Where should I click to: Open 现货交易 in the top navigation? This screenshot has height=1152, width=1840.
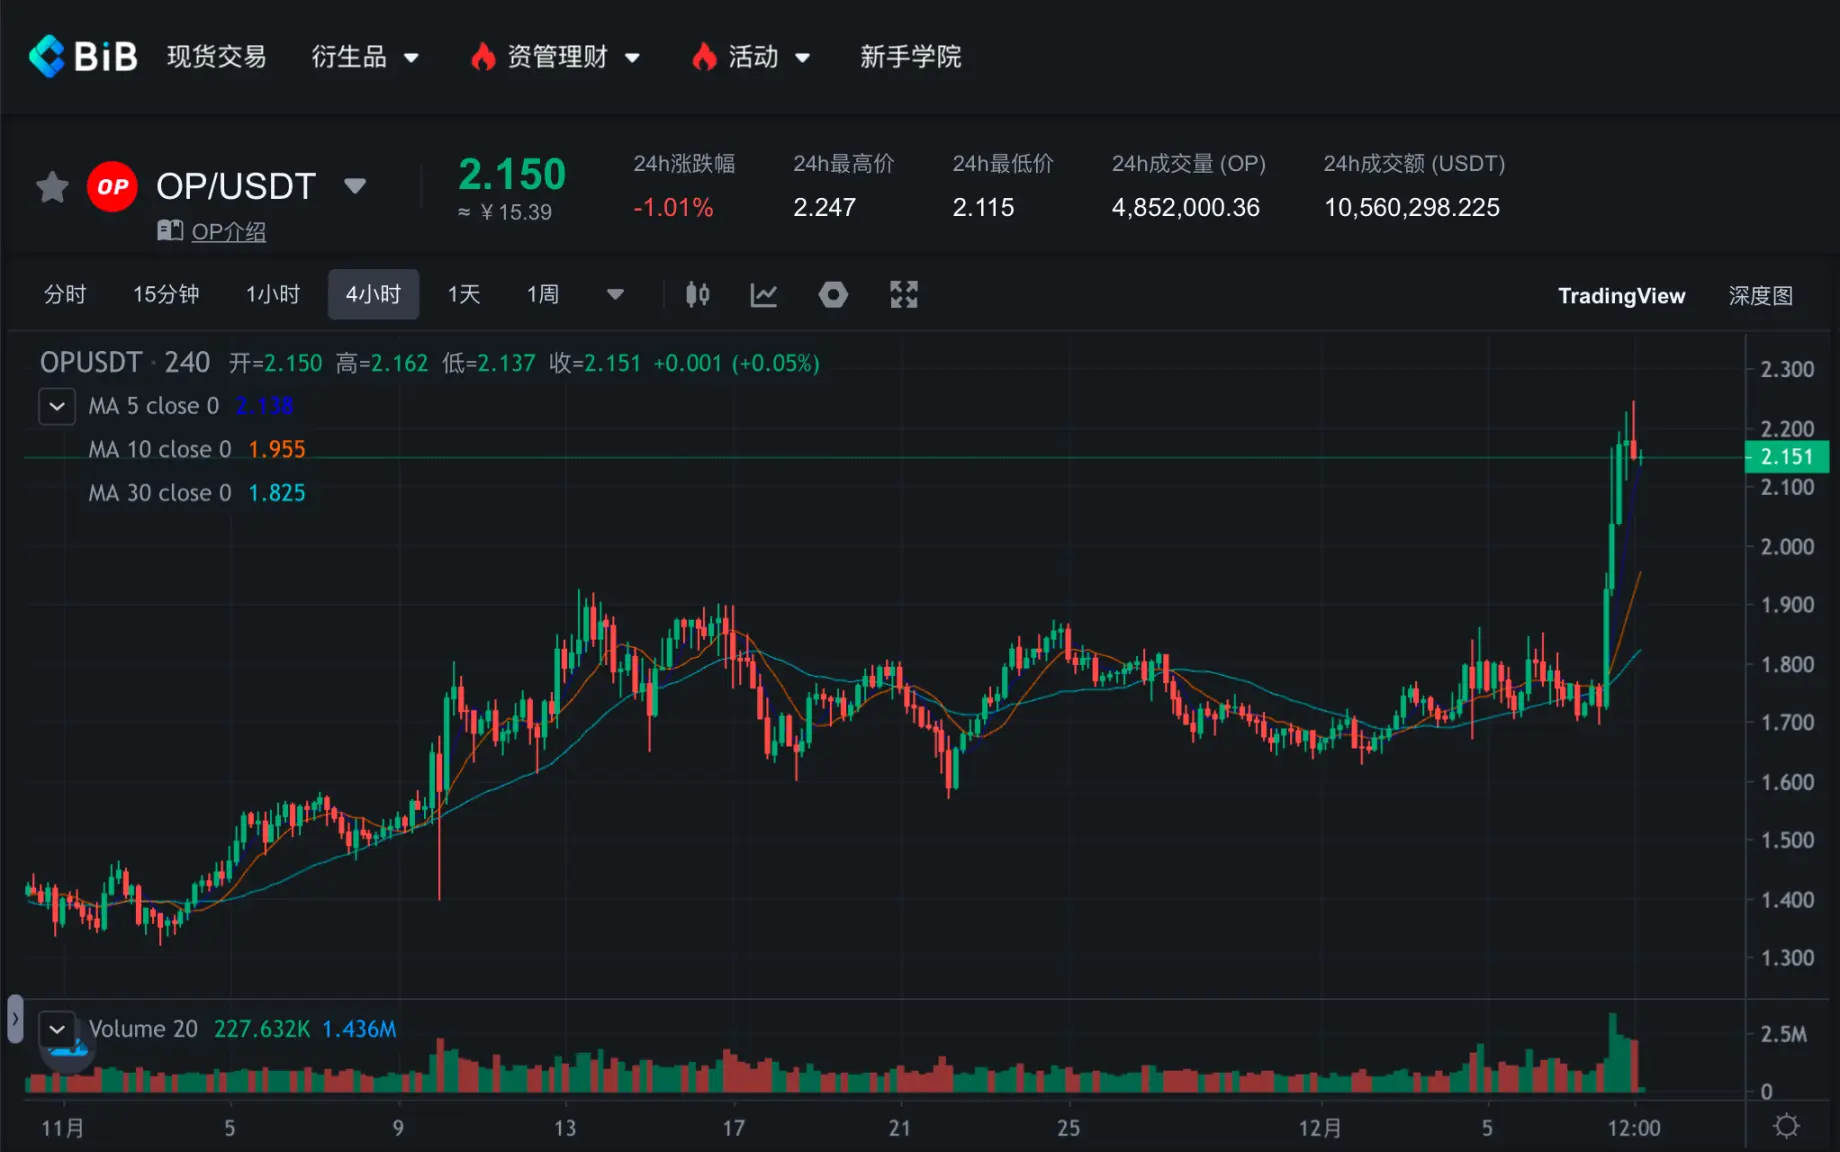(216, 57)
